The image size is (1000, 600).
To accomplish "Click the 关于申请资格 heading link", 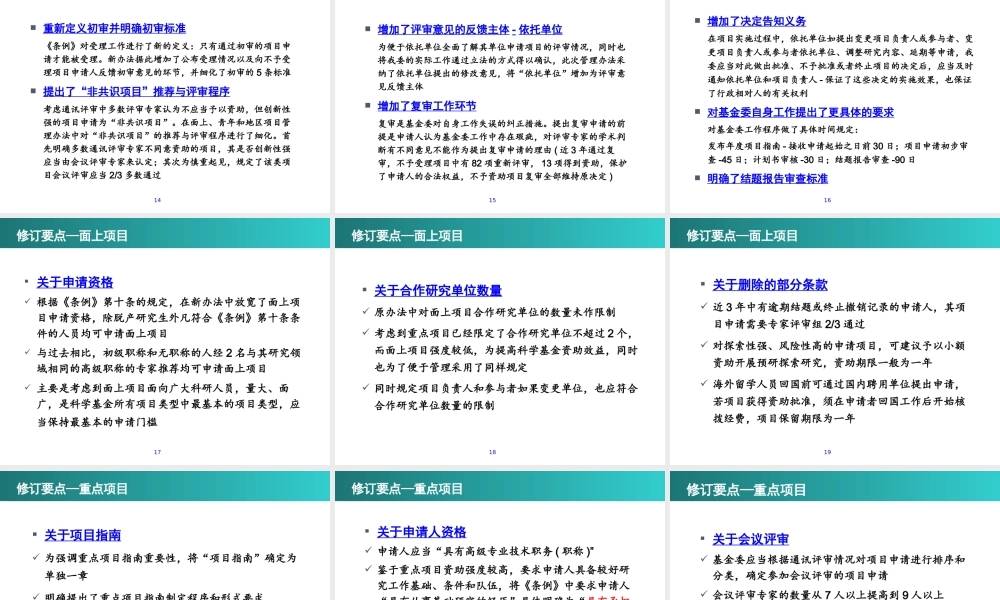I will point(75,282).
